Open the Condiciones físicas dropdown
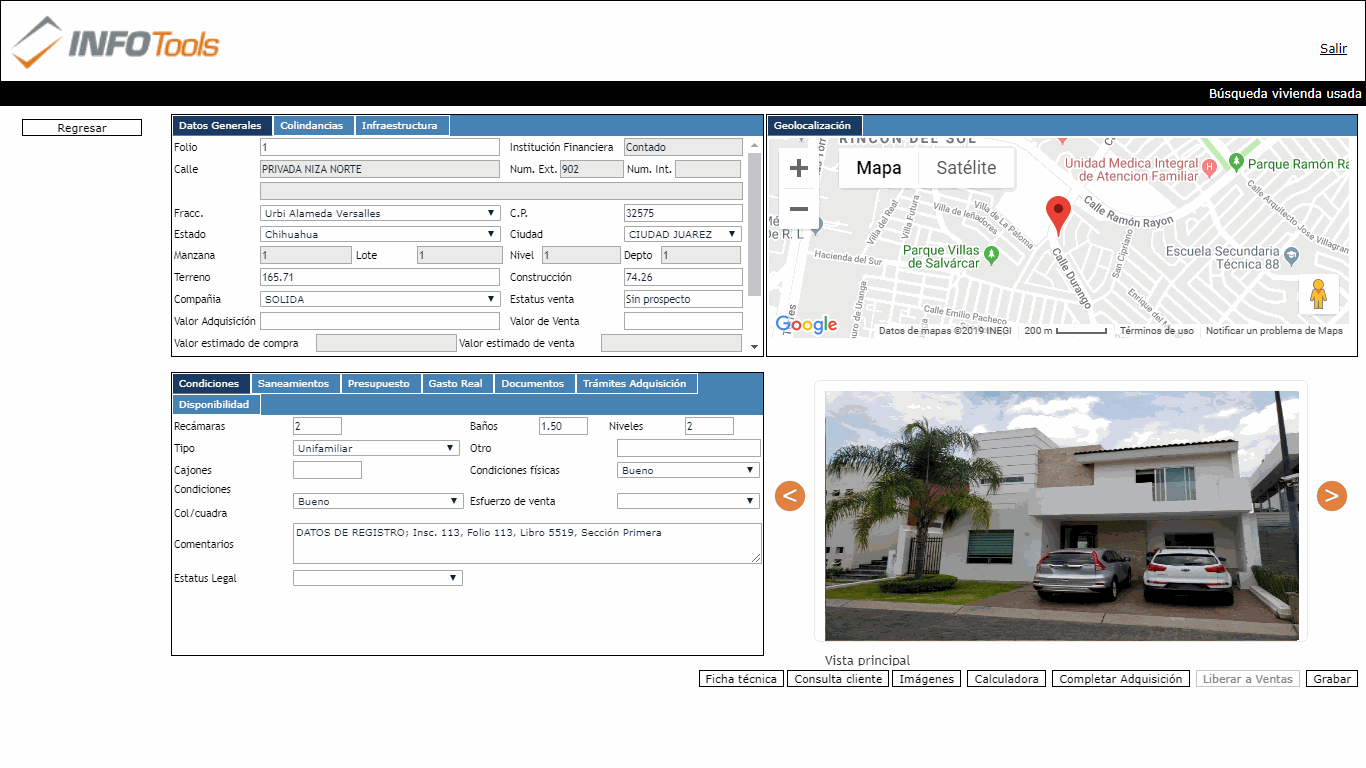The width and height of the screenshot is (1366, 768). click(x=688, y=470)
